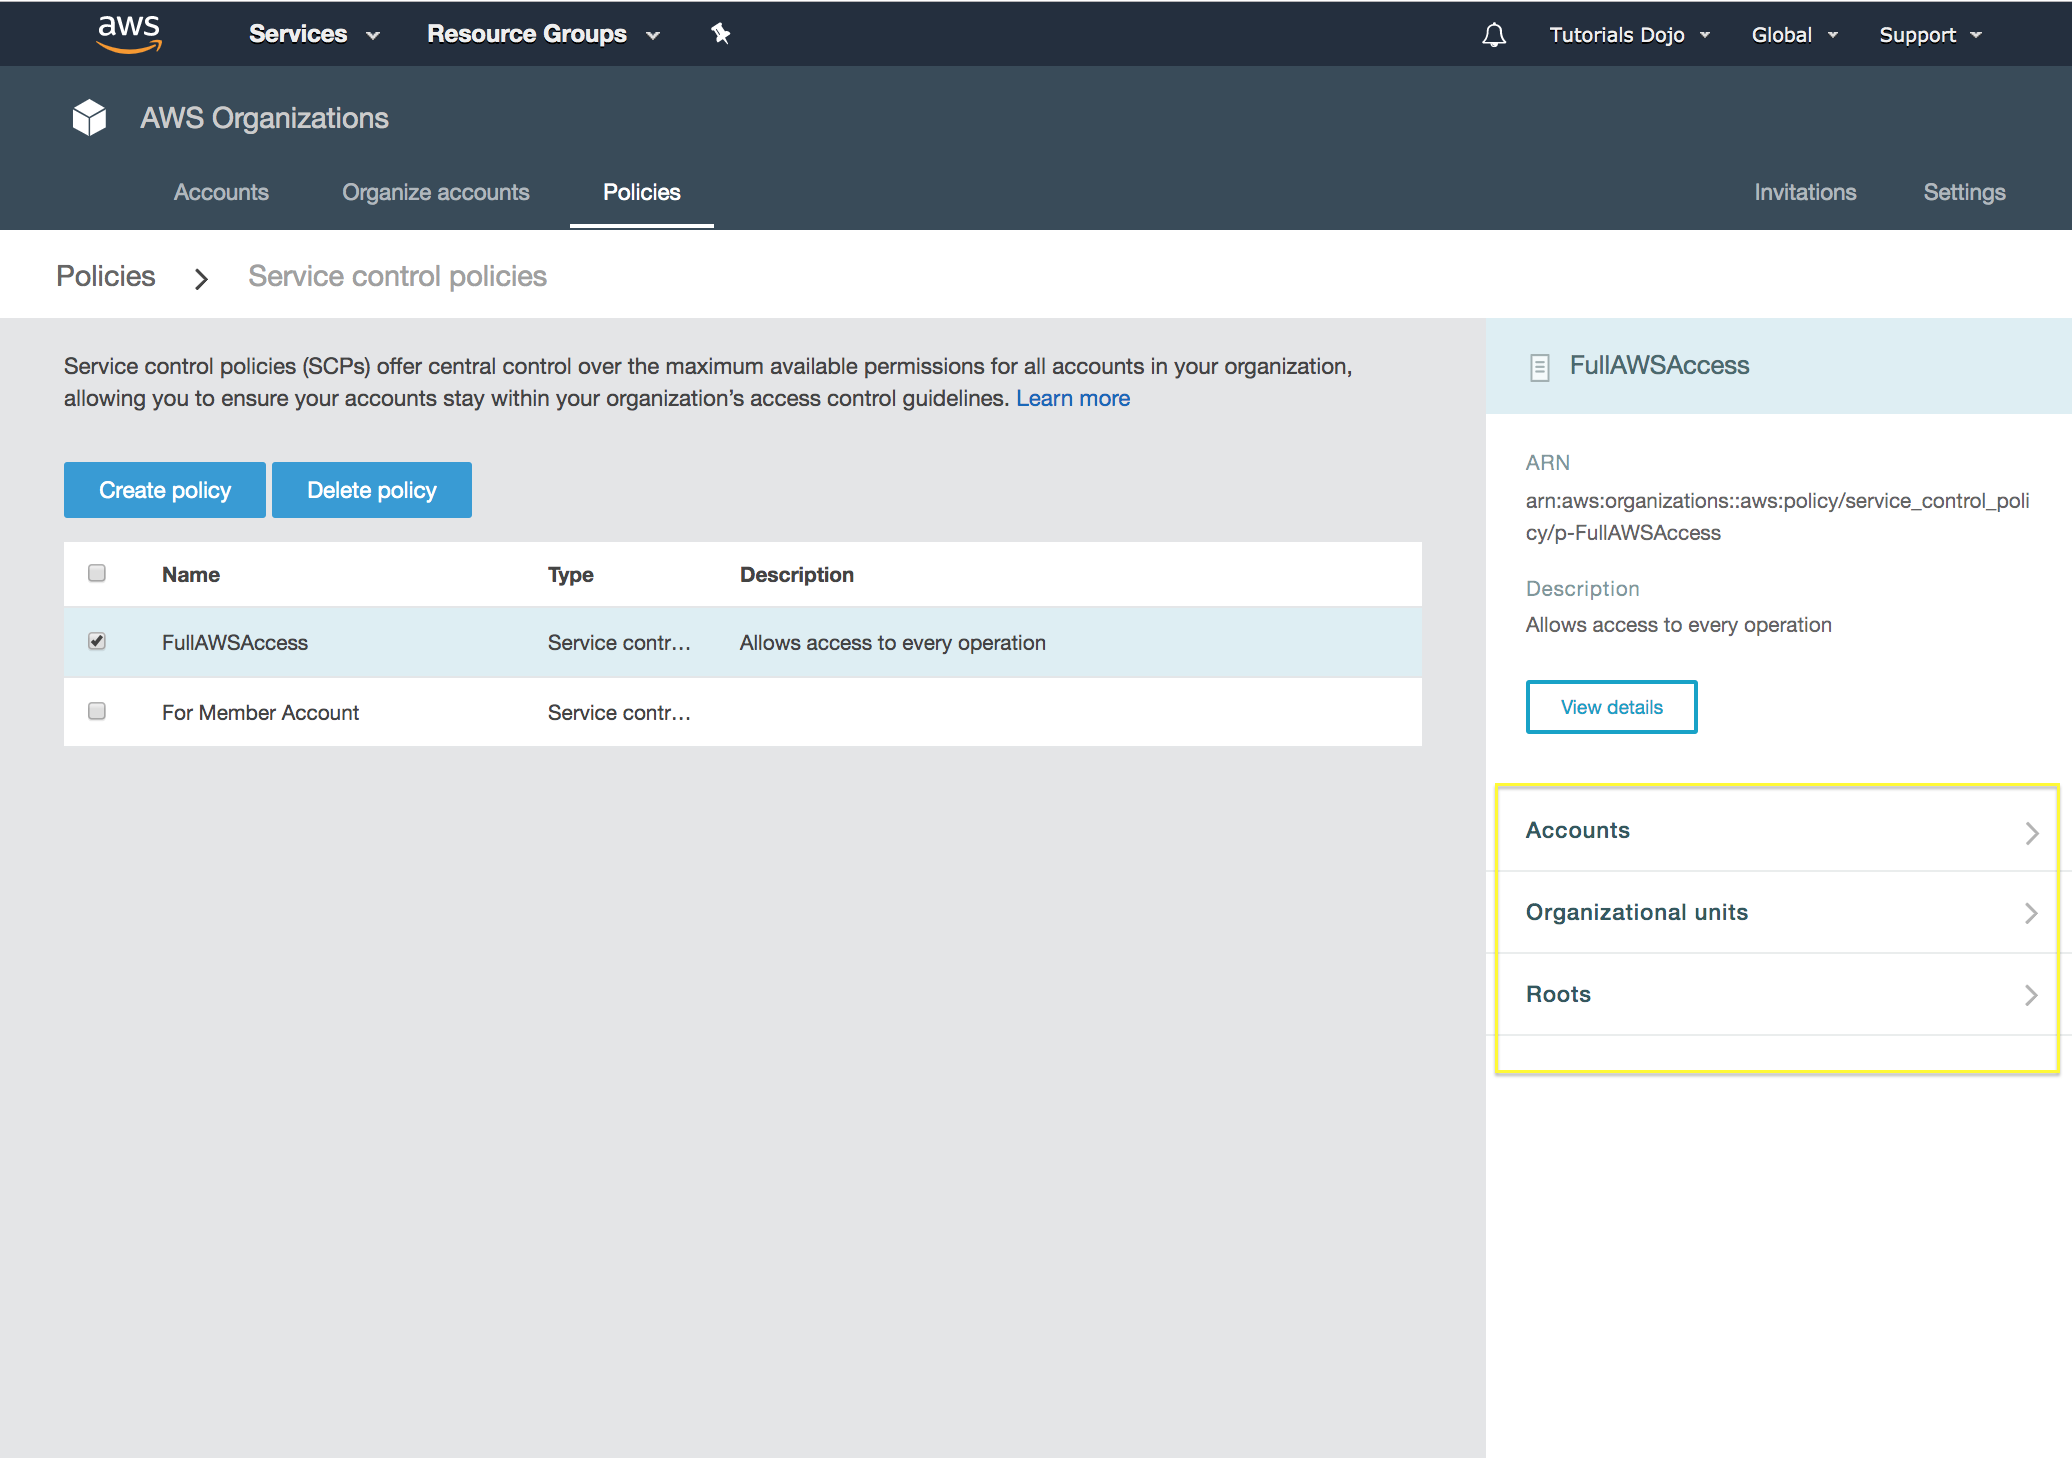The image size is (2072, 1458).
Task: Click the AWS Organizations cube icon
Action: click(89, 118)
